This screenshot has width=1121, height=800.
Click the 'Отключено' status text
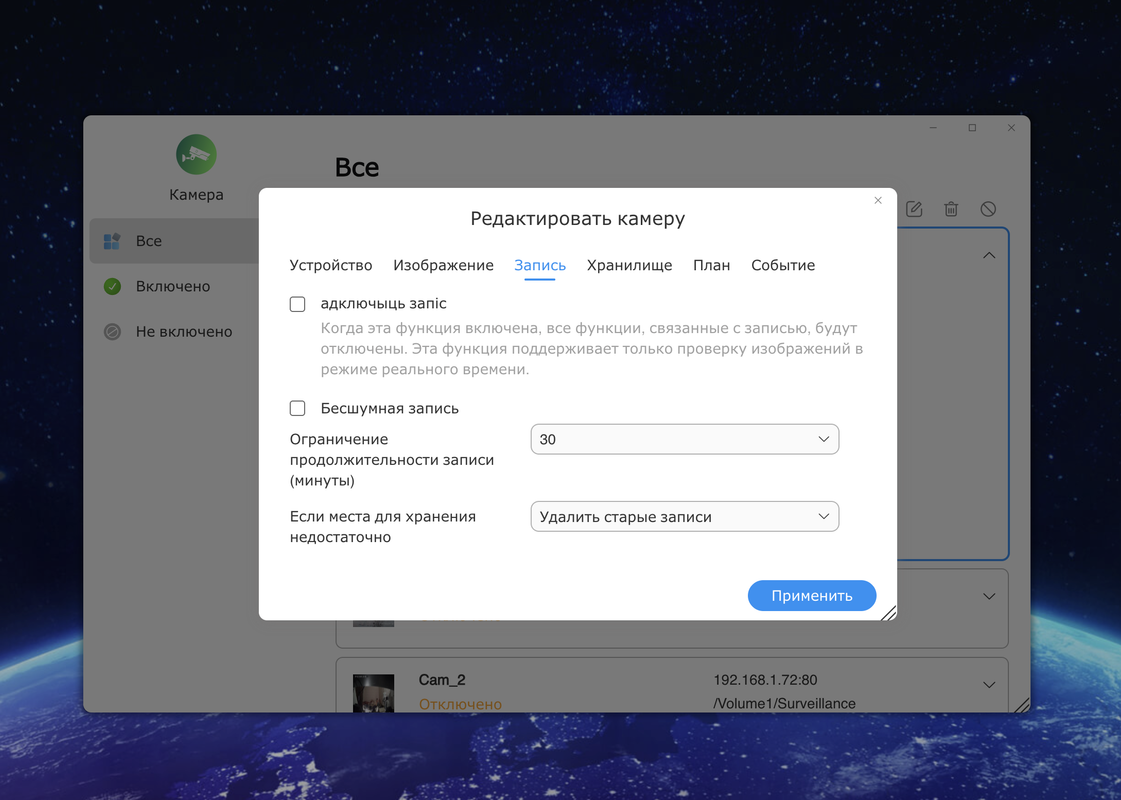(460, 704)
